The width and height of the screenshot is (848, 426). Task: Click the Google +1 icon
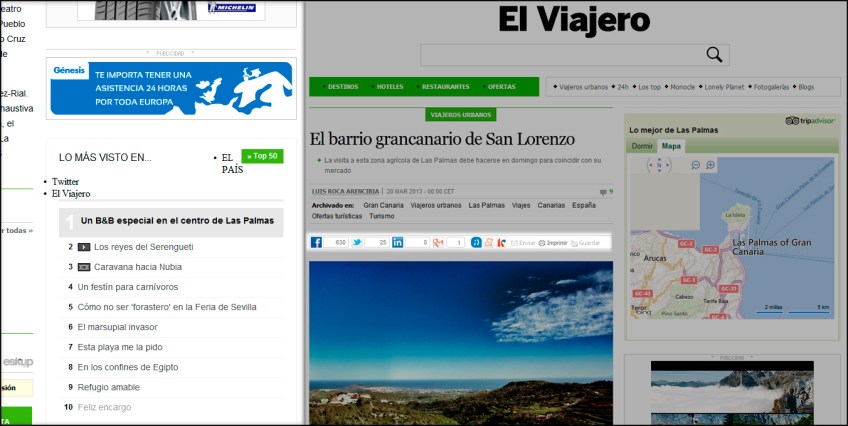(437, 243)
